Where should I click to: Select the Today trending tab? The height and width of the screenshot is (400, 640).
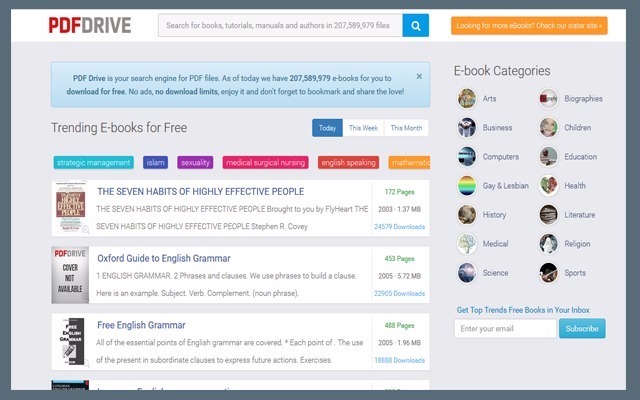[327, 128]
